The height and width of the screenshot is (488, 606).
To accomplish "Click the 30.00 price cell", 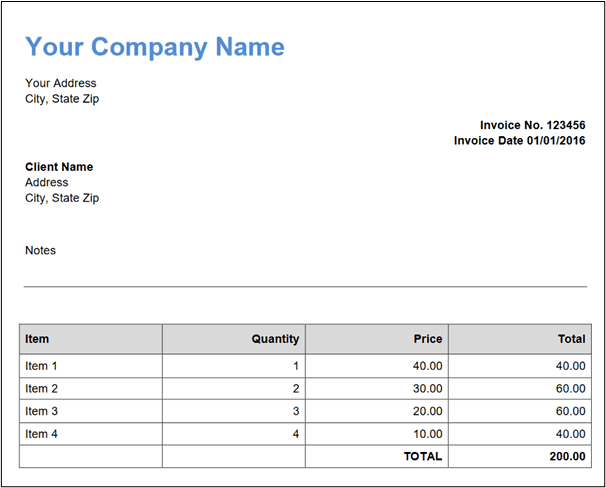I will (428, 388).
